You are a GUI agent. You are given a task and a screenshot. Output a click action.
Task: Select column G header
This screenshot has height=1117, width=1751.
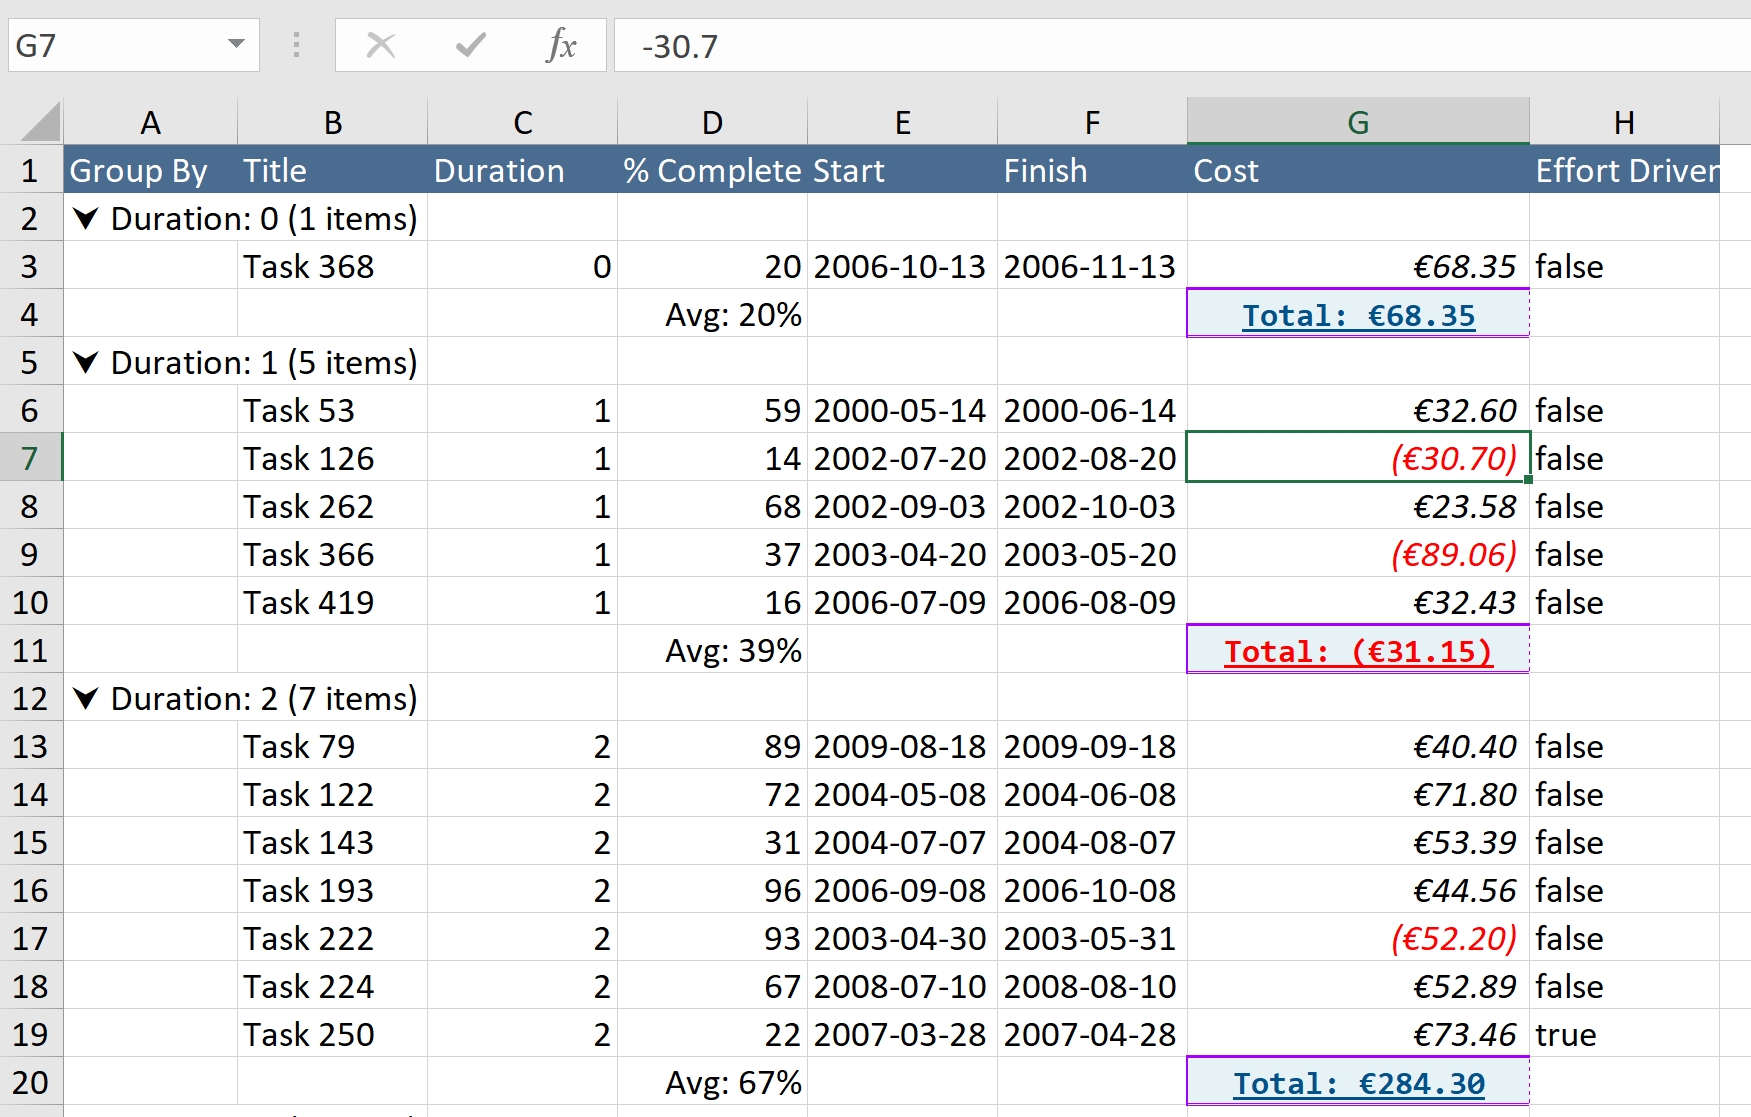(1358, 123)
